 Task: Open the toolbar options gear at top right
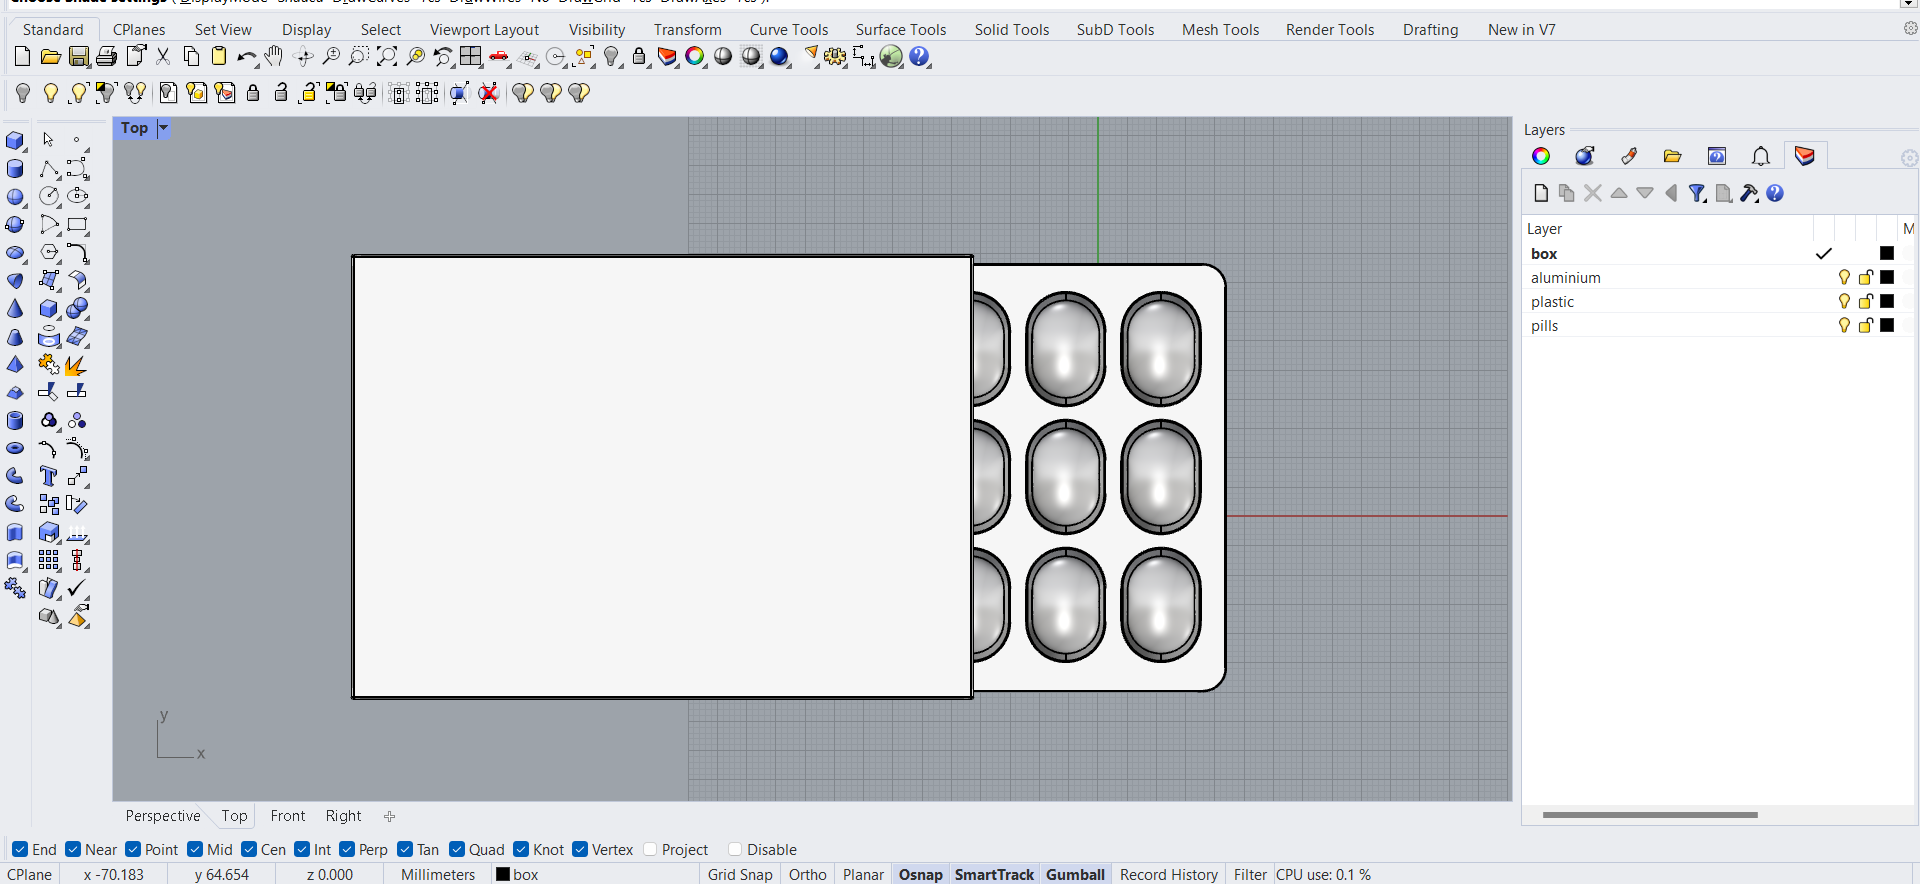coord(1910,29)
